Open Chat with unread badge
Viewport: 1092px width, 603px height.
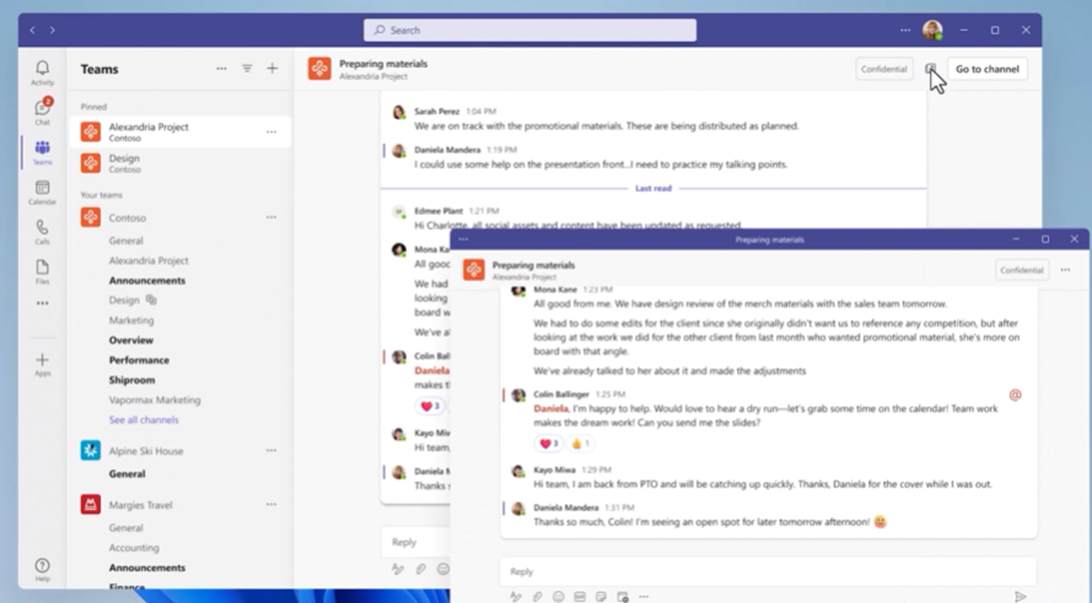[x=42, y=111]
